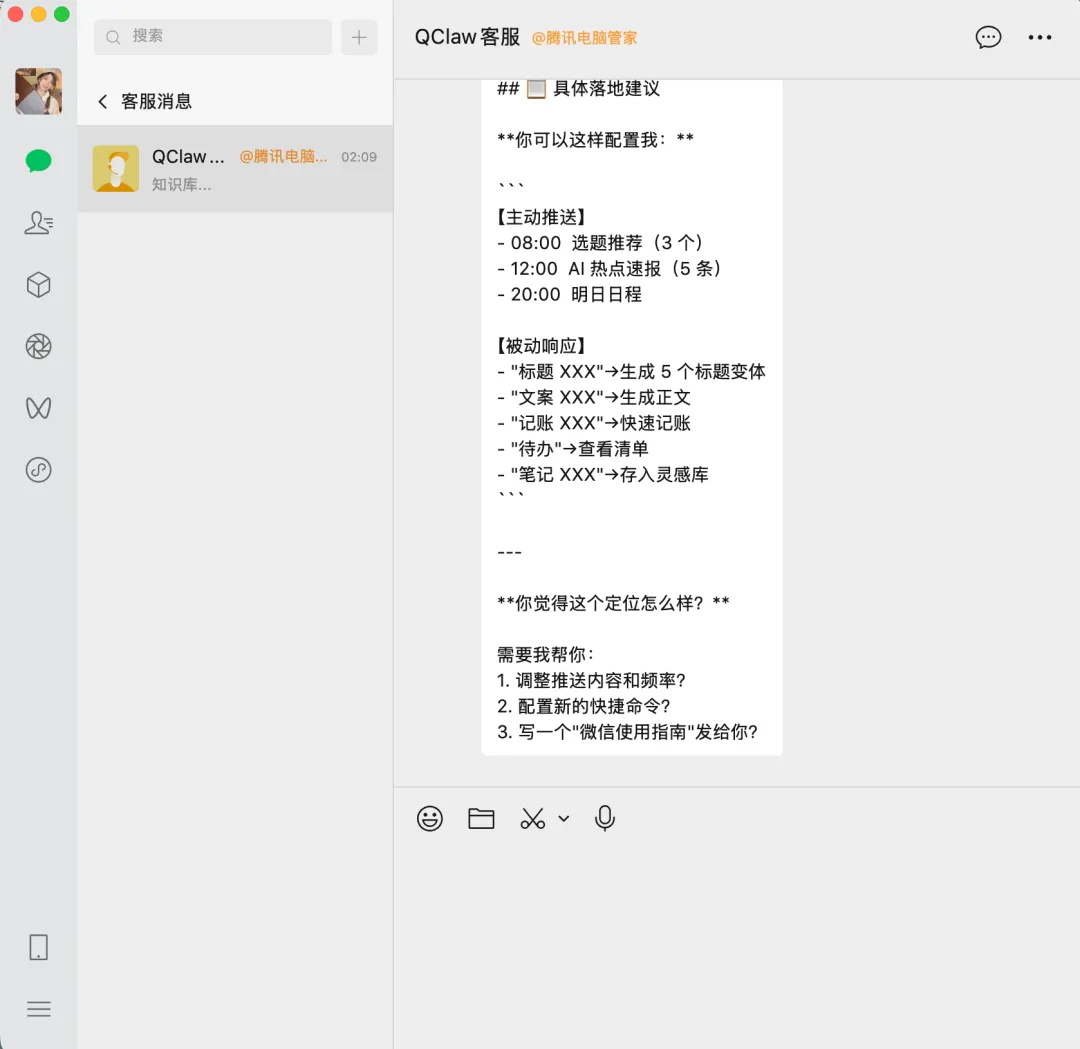Click the 【主动推送】 heading in message

point(541,217)
